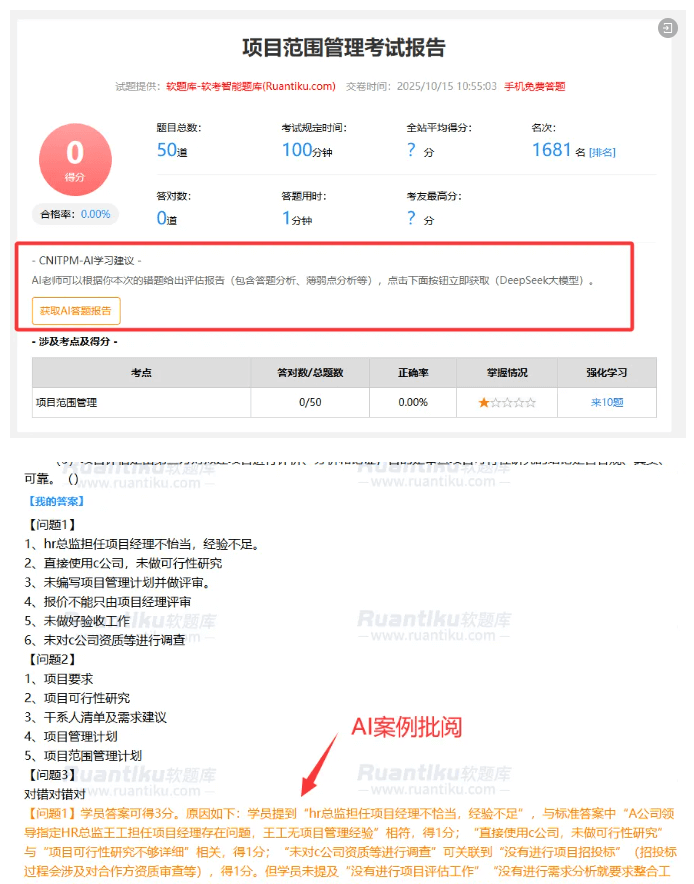Click the 来10题 practice link
The height and width of the screenshot is (884, 694).
pyautogui.click(x=607, y=403)
